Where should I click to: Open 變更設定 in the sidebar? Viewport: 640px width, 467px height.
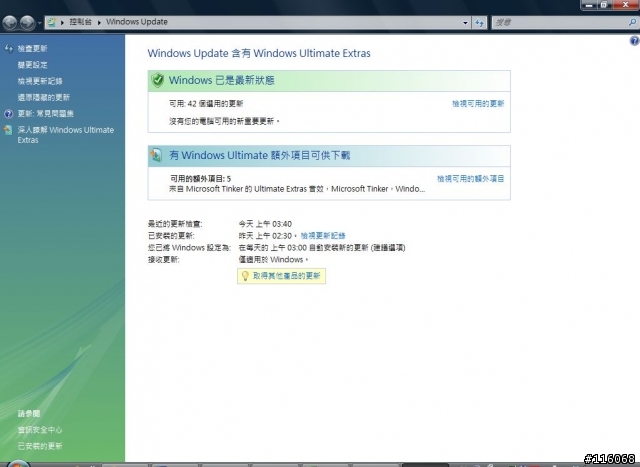click(x=33, y=65)
